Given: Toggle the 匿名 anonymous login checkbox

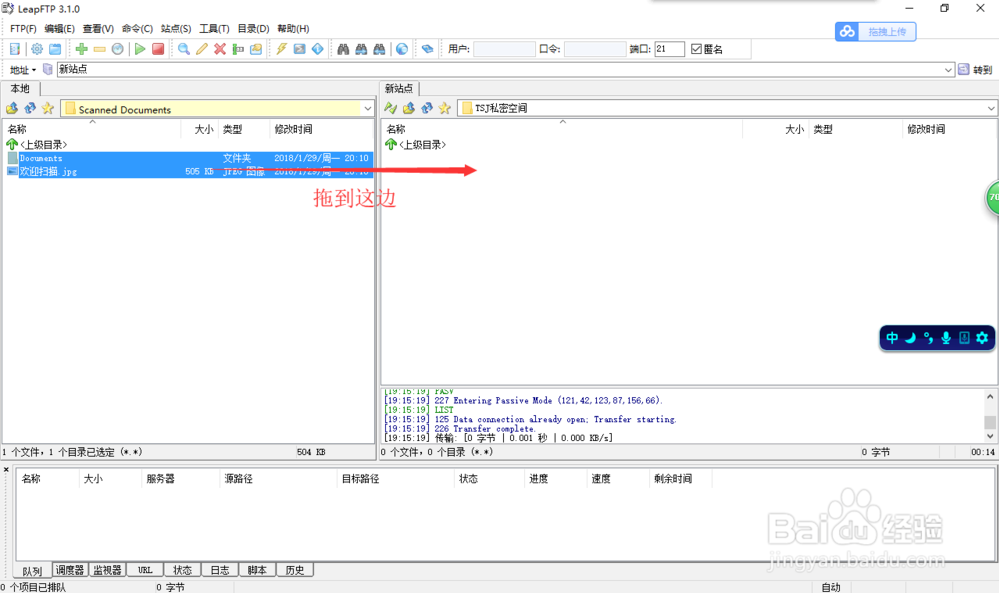Looking at the screenshot, I should point(697,49).
